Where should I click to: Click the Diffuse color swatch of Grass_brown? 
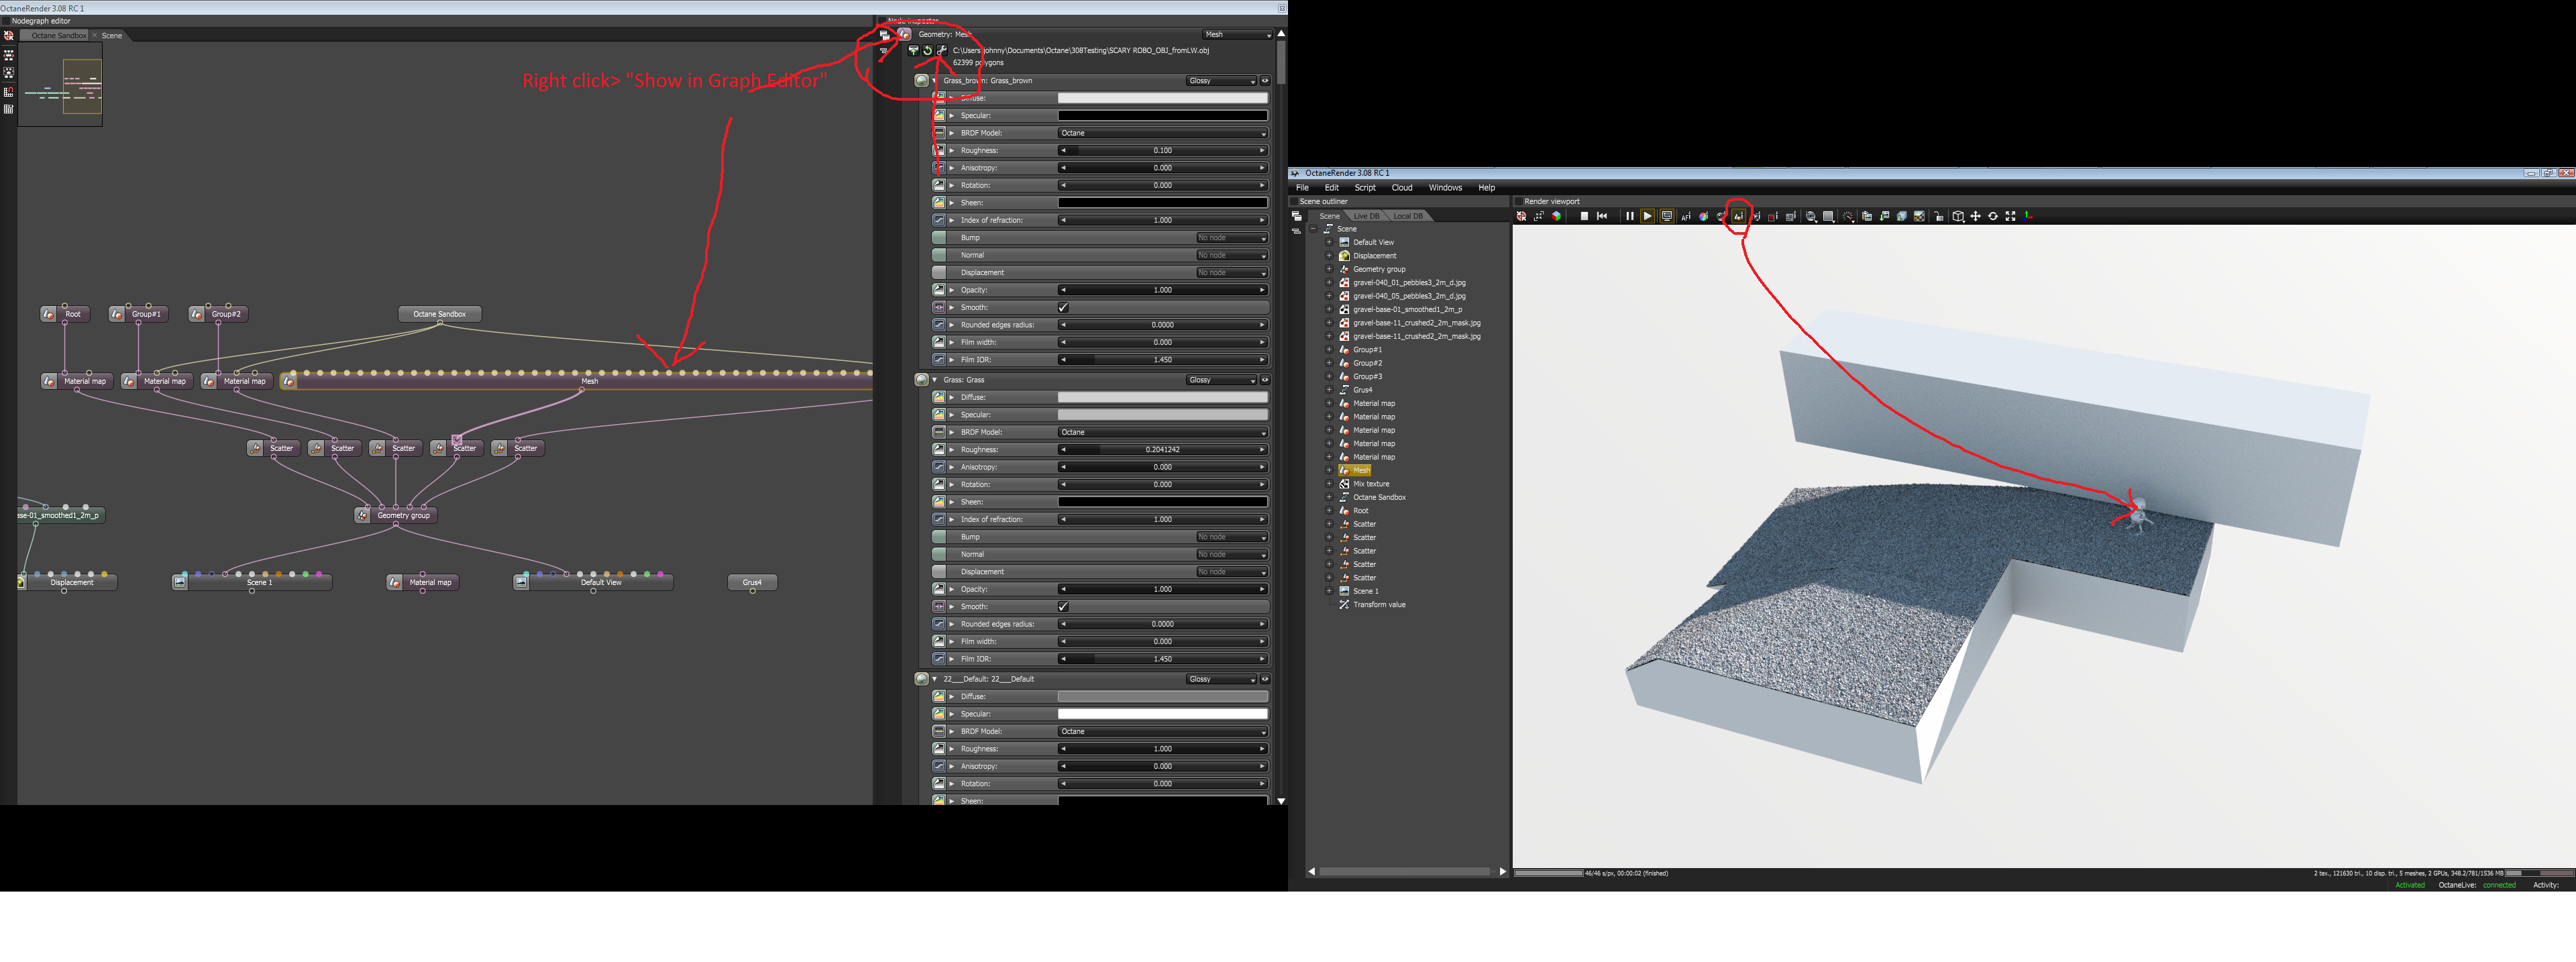click(x=1162, y=98)
